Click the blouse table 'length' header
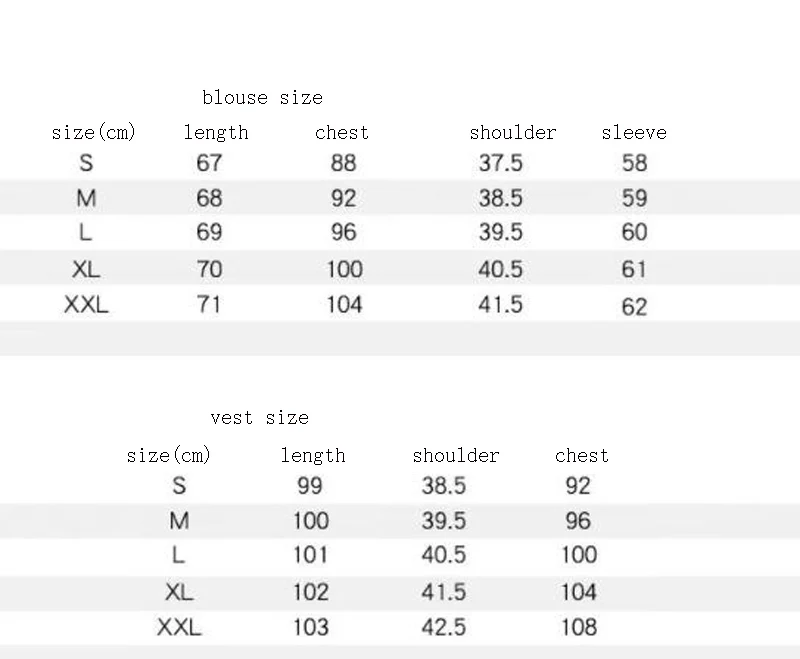Viewport: 800px width, 659px height. pos(216,133)
